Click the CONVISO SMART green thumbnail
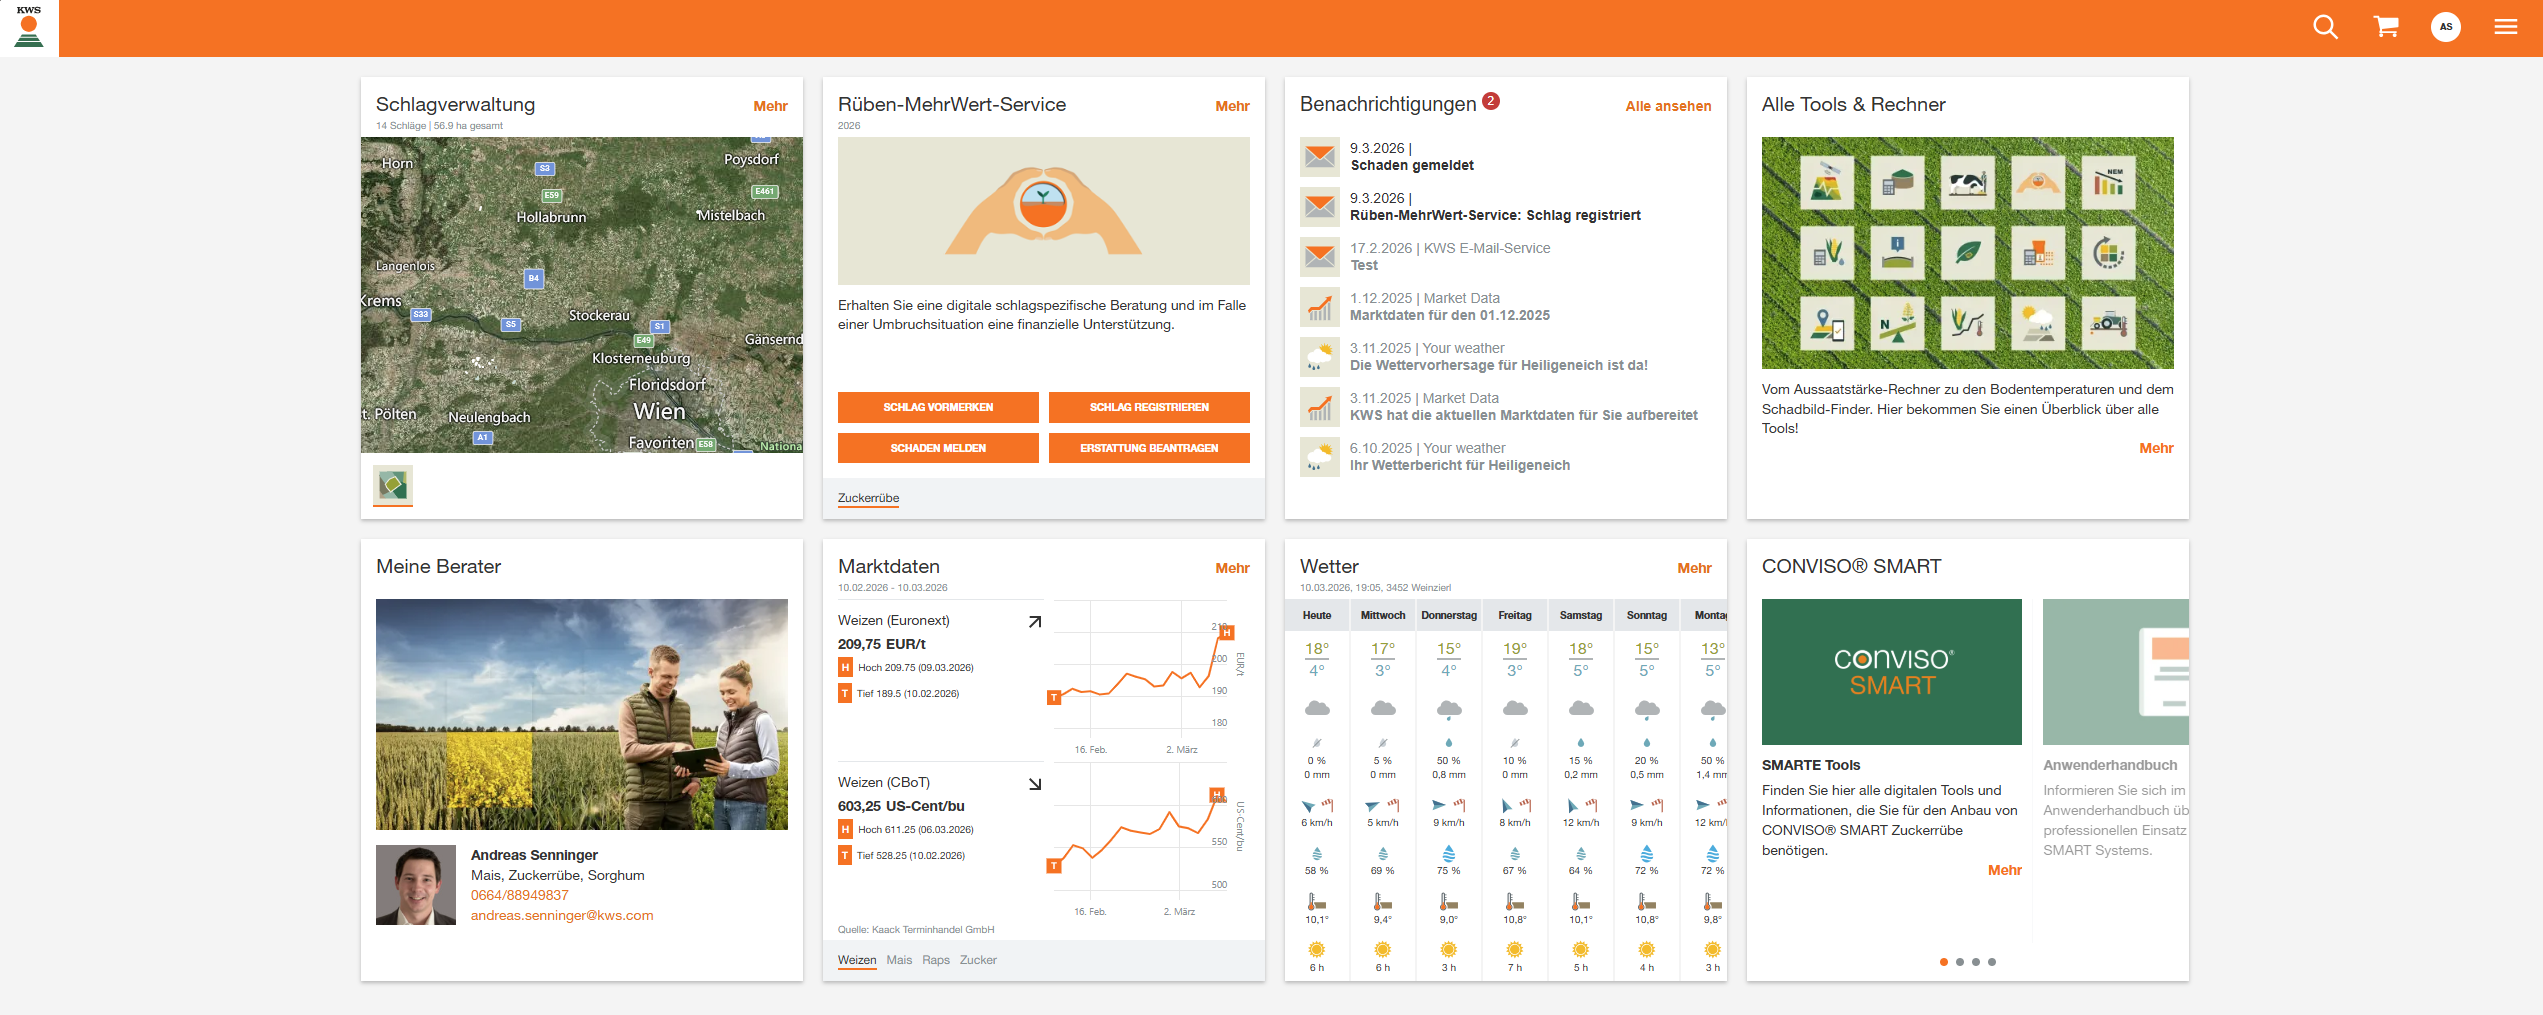This screenshot has height=1015, width=2543. pos(1891,672)
